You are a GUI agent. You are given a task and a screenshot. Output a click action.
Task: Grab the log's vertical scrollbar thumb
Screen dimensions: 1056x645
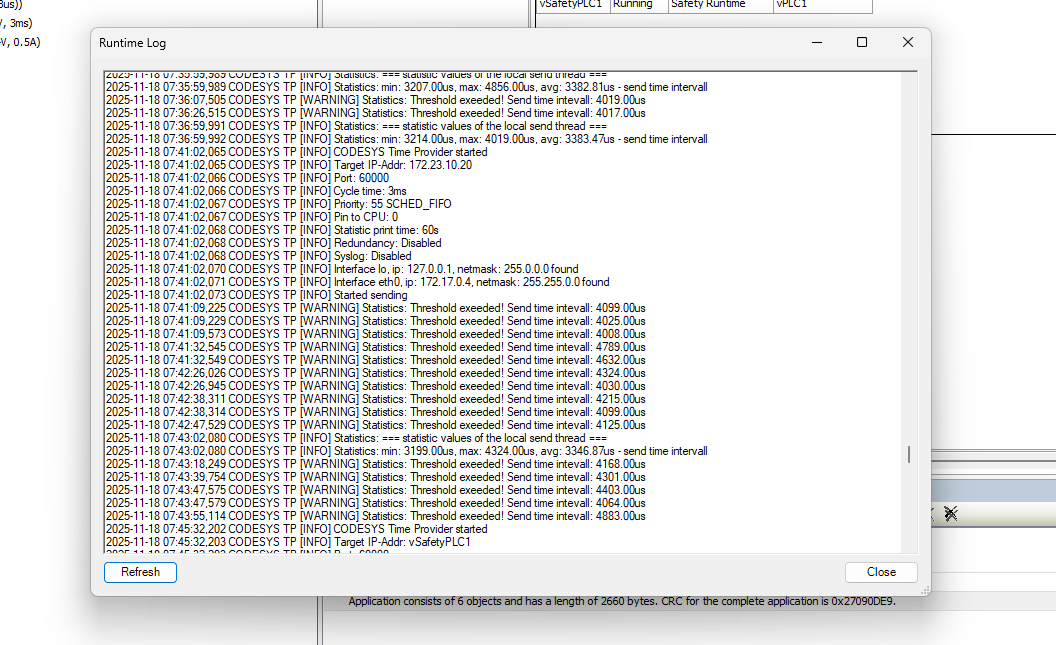(908, 455)
